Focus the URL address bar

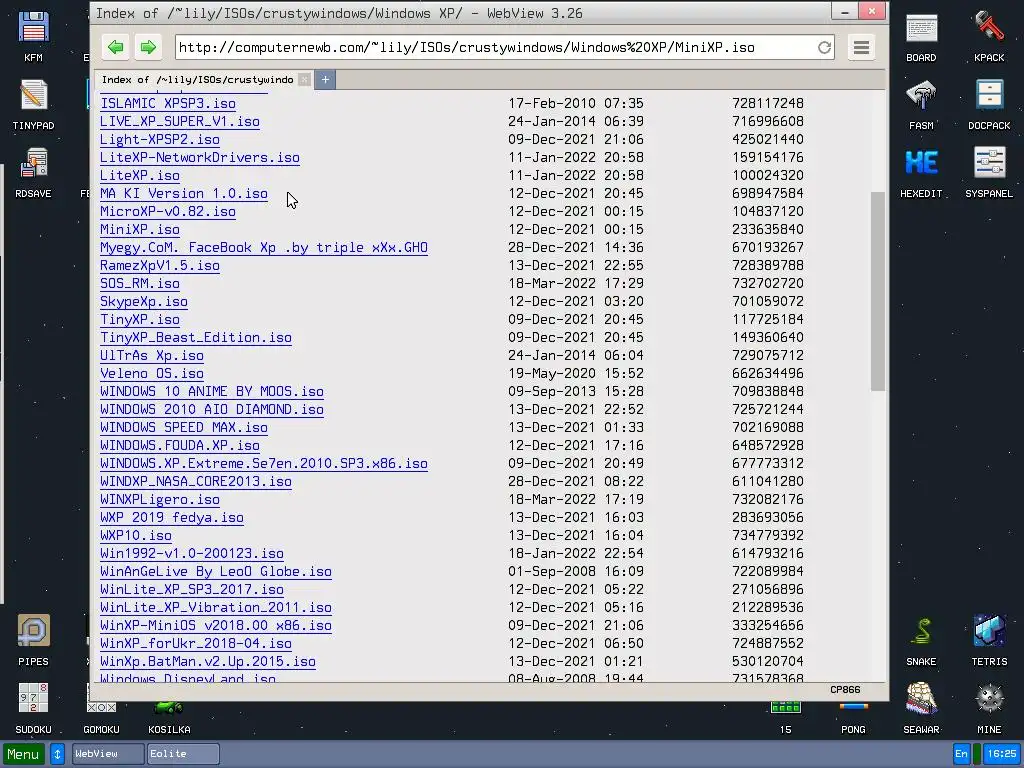click(495, 47)
